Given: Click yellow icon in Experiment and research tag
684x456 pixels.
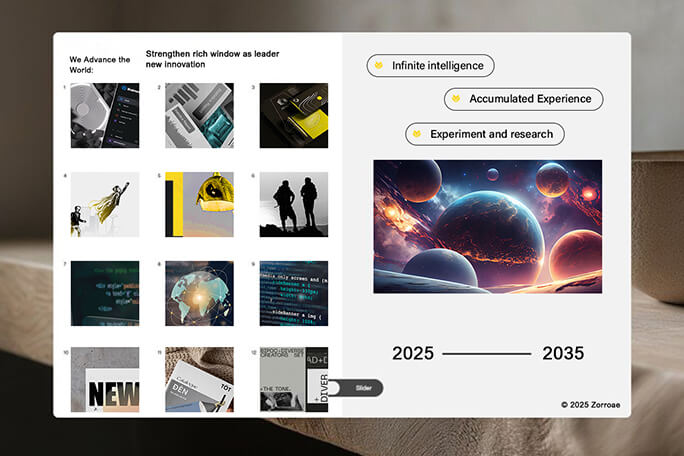Looking at the screenshot, I should click(417, 133).
